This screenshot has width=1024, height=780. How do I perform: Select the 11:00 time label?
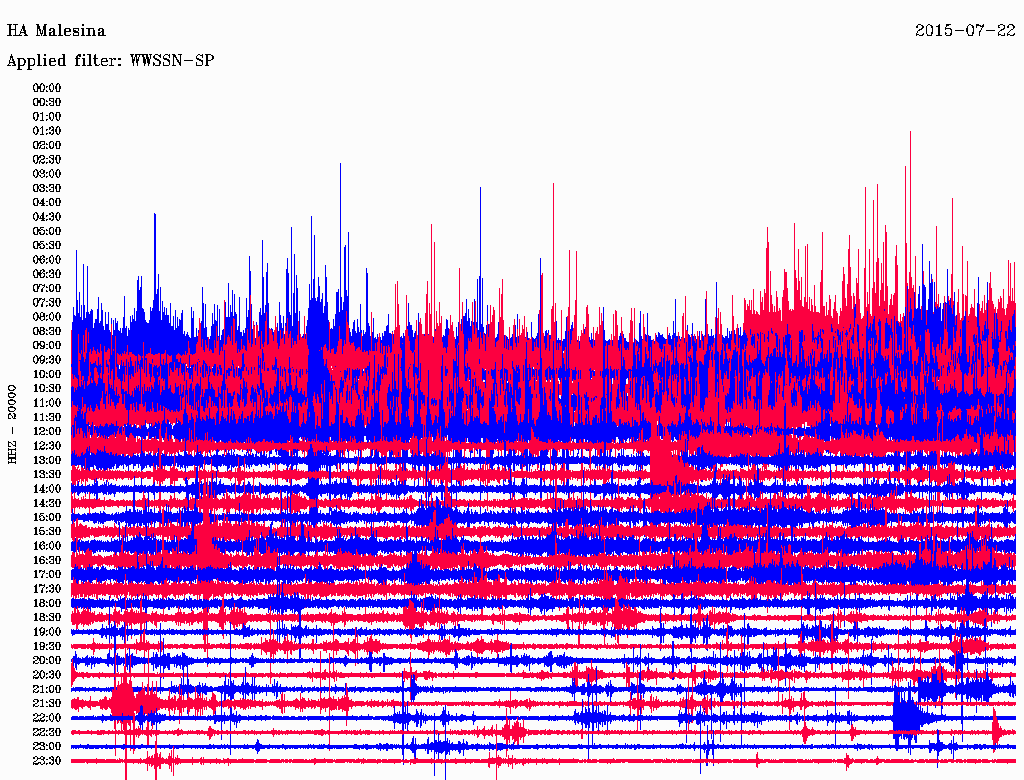point(47,403)
